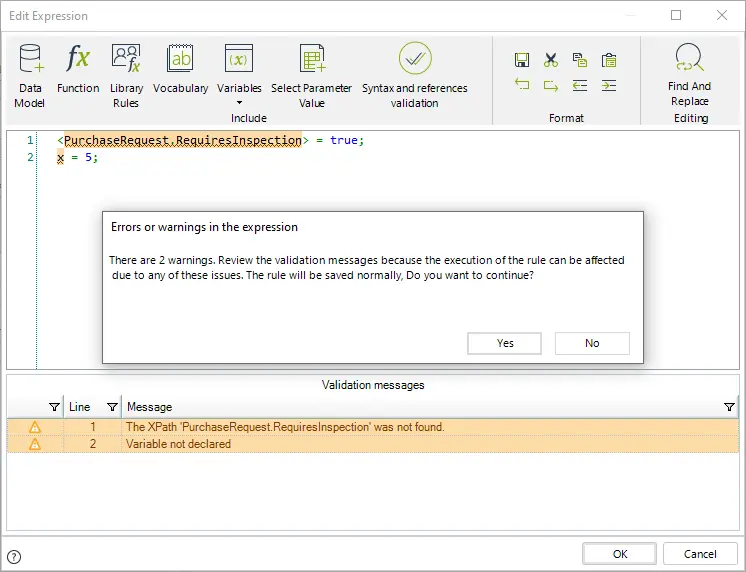Click Yes in the warnings dialog

tap(504, 343)
